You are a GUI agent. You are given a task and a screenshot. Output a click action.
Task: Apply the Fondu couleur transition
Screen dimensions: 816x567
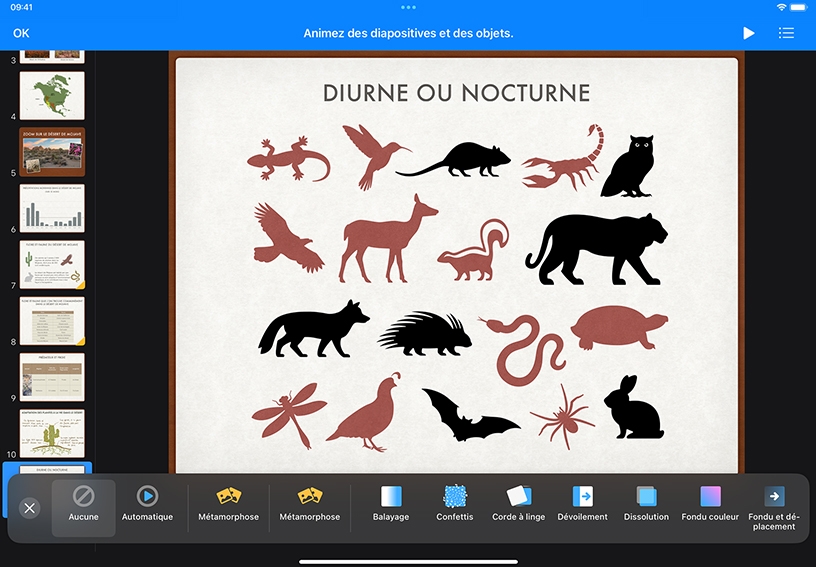(x=710, y=503)
